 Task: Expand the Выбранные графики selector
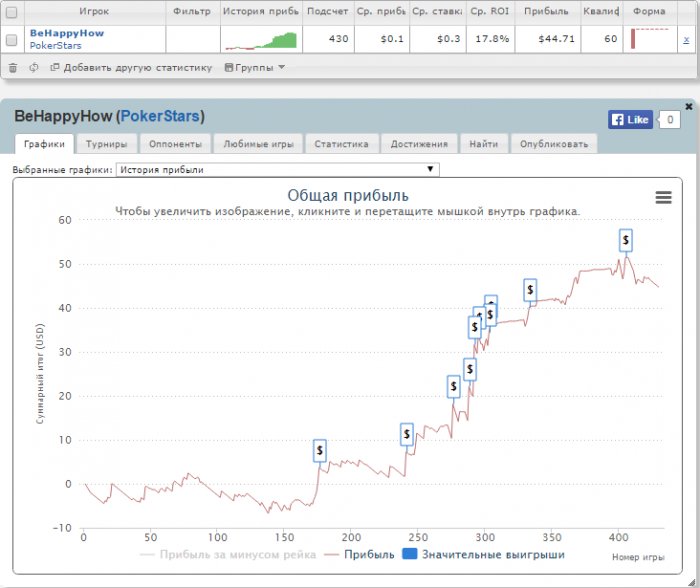[277, 170]
